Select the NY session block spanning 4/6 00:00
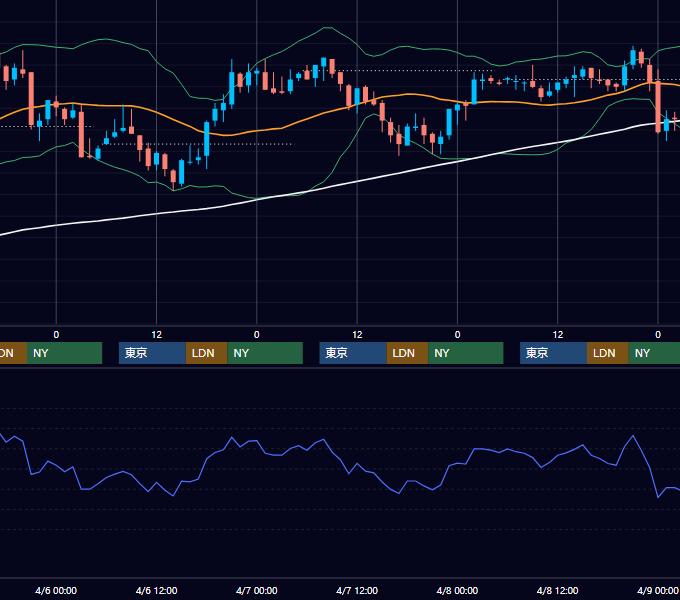This screenshot has height=600, width=680. tap(64, 353)
